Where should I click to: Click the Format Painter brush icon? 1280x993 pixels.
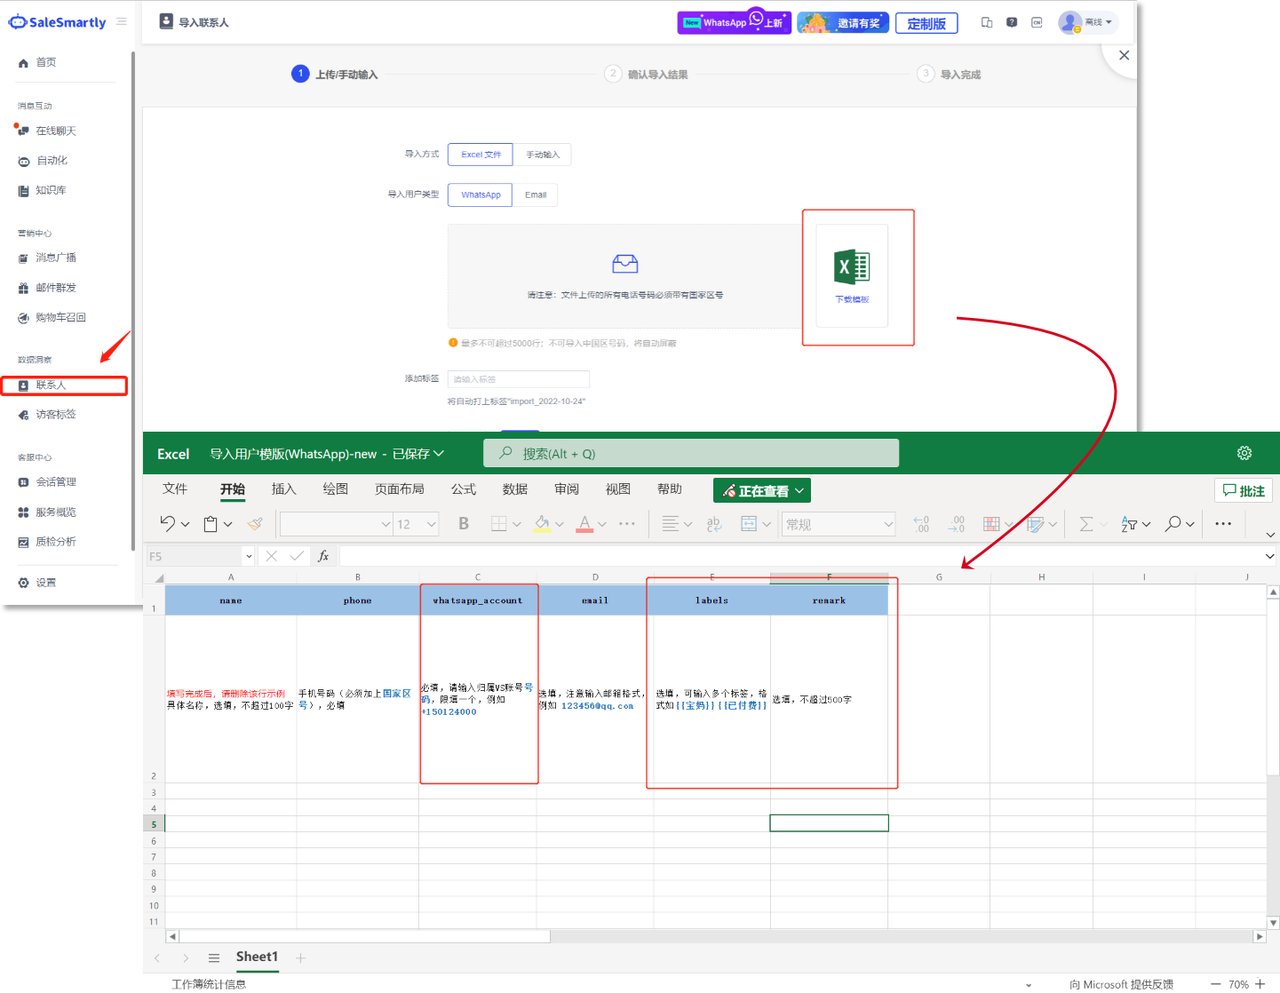255,524
